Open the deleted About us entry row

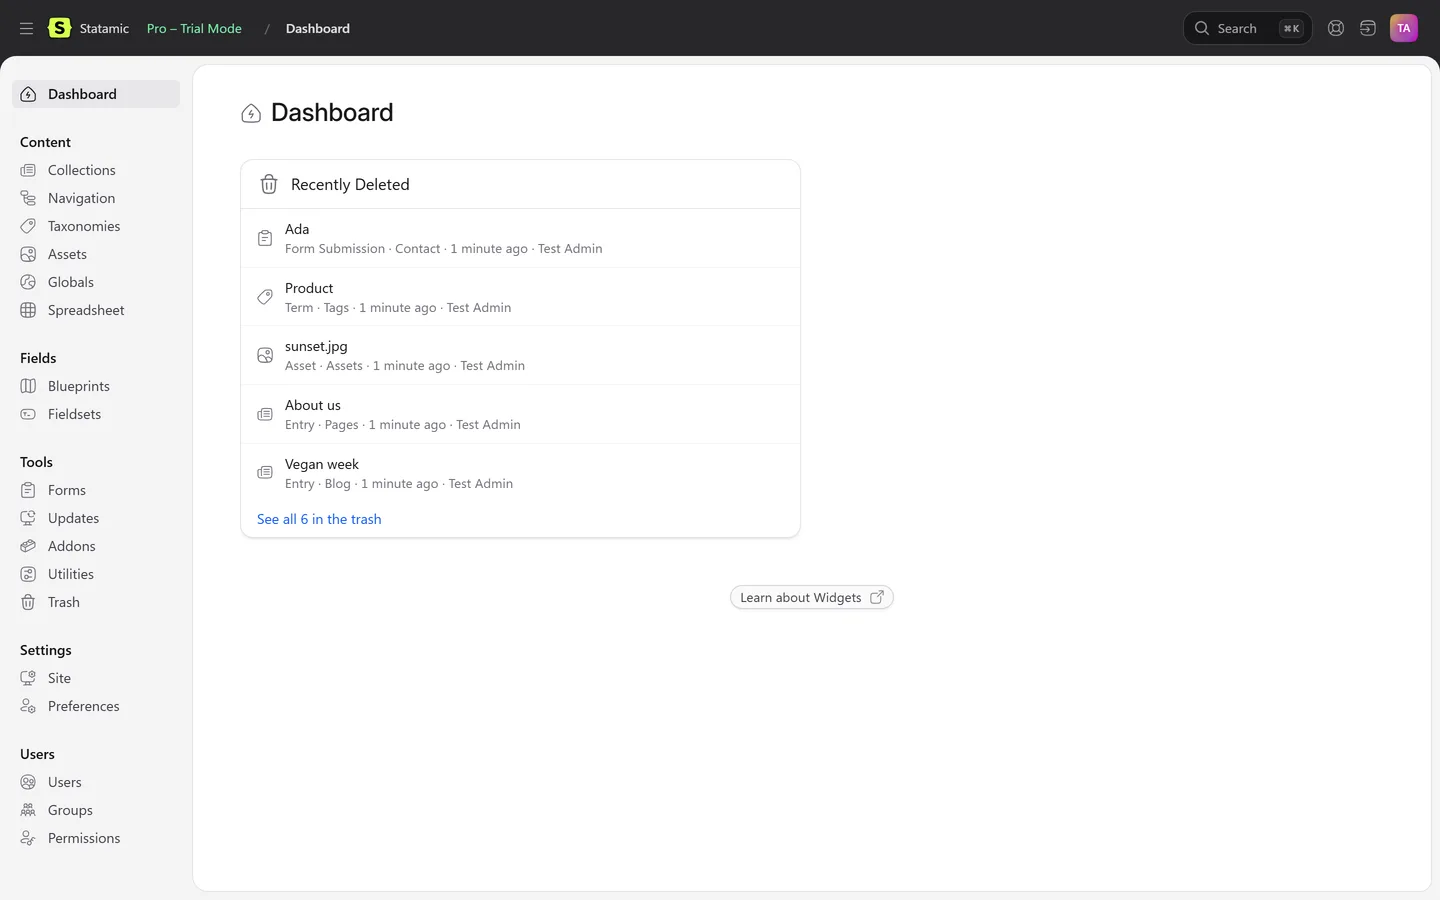click(520, 414)
